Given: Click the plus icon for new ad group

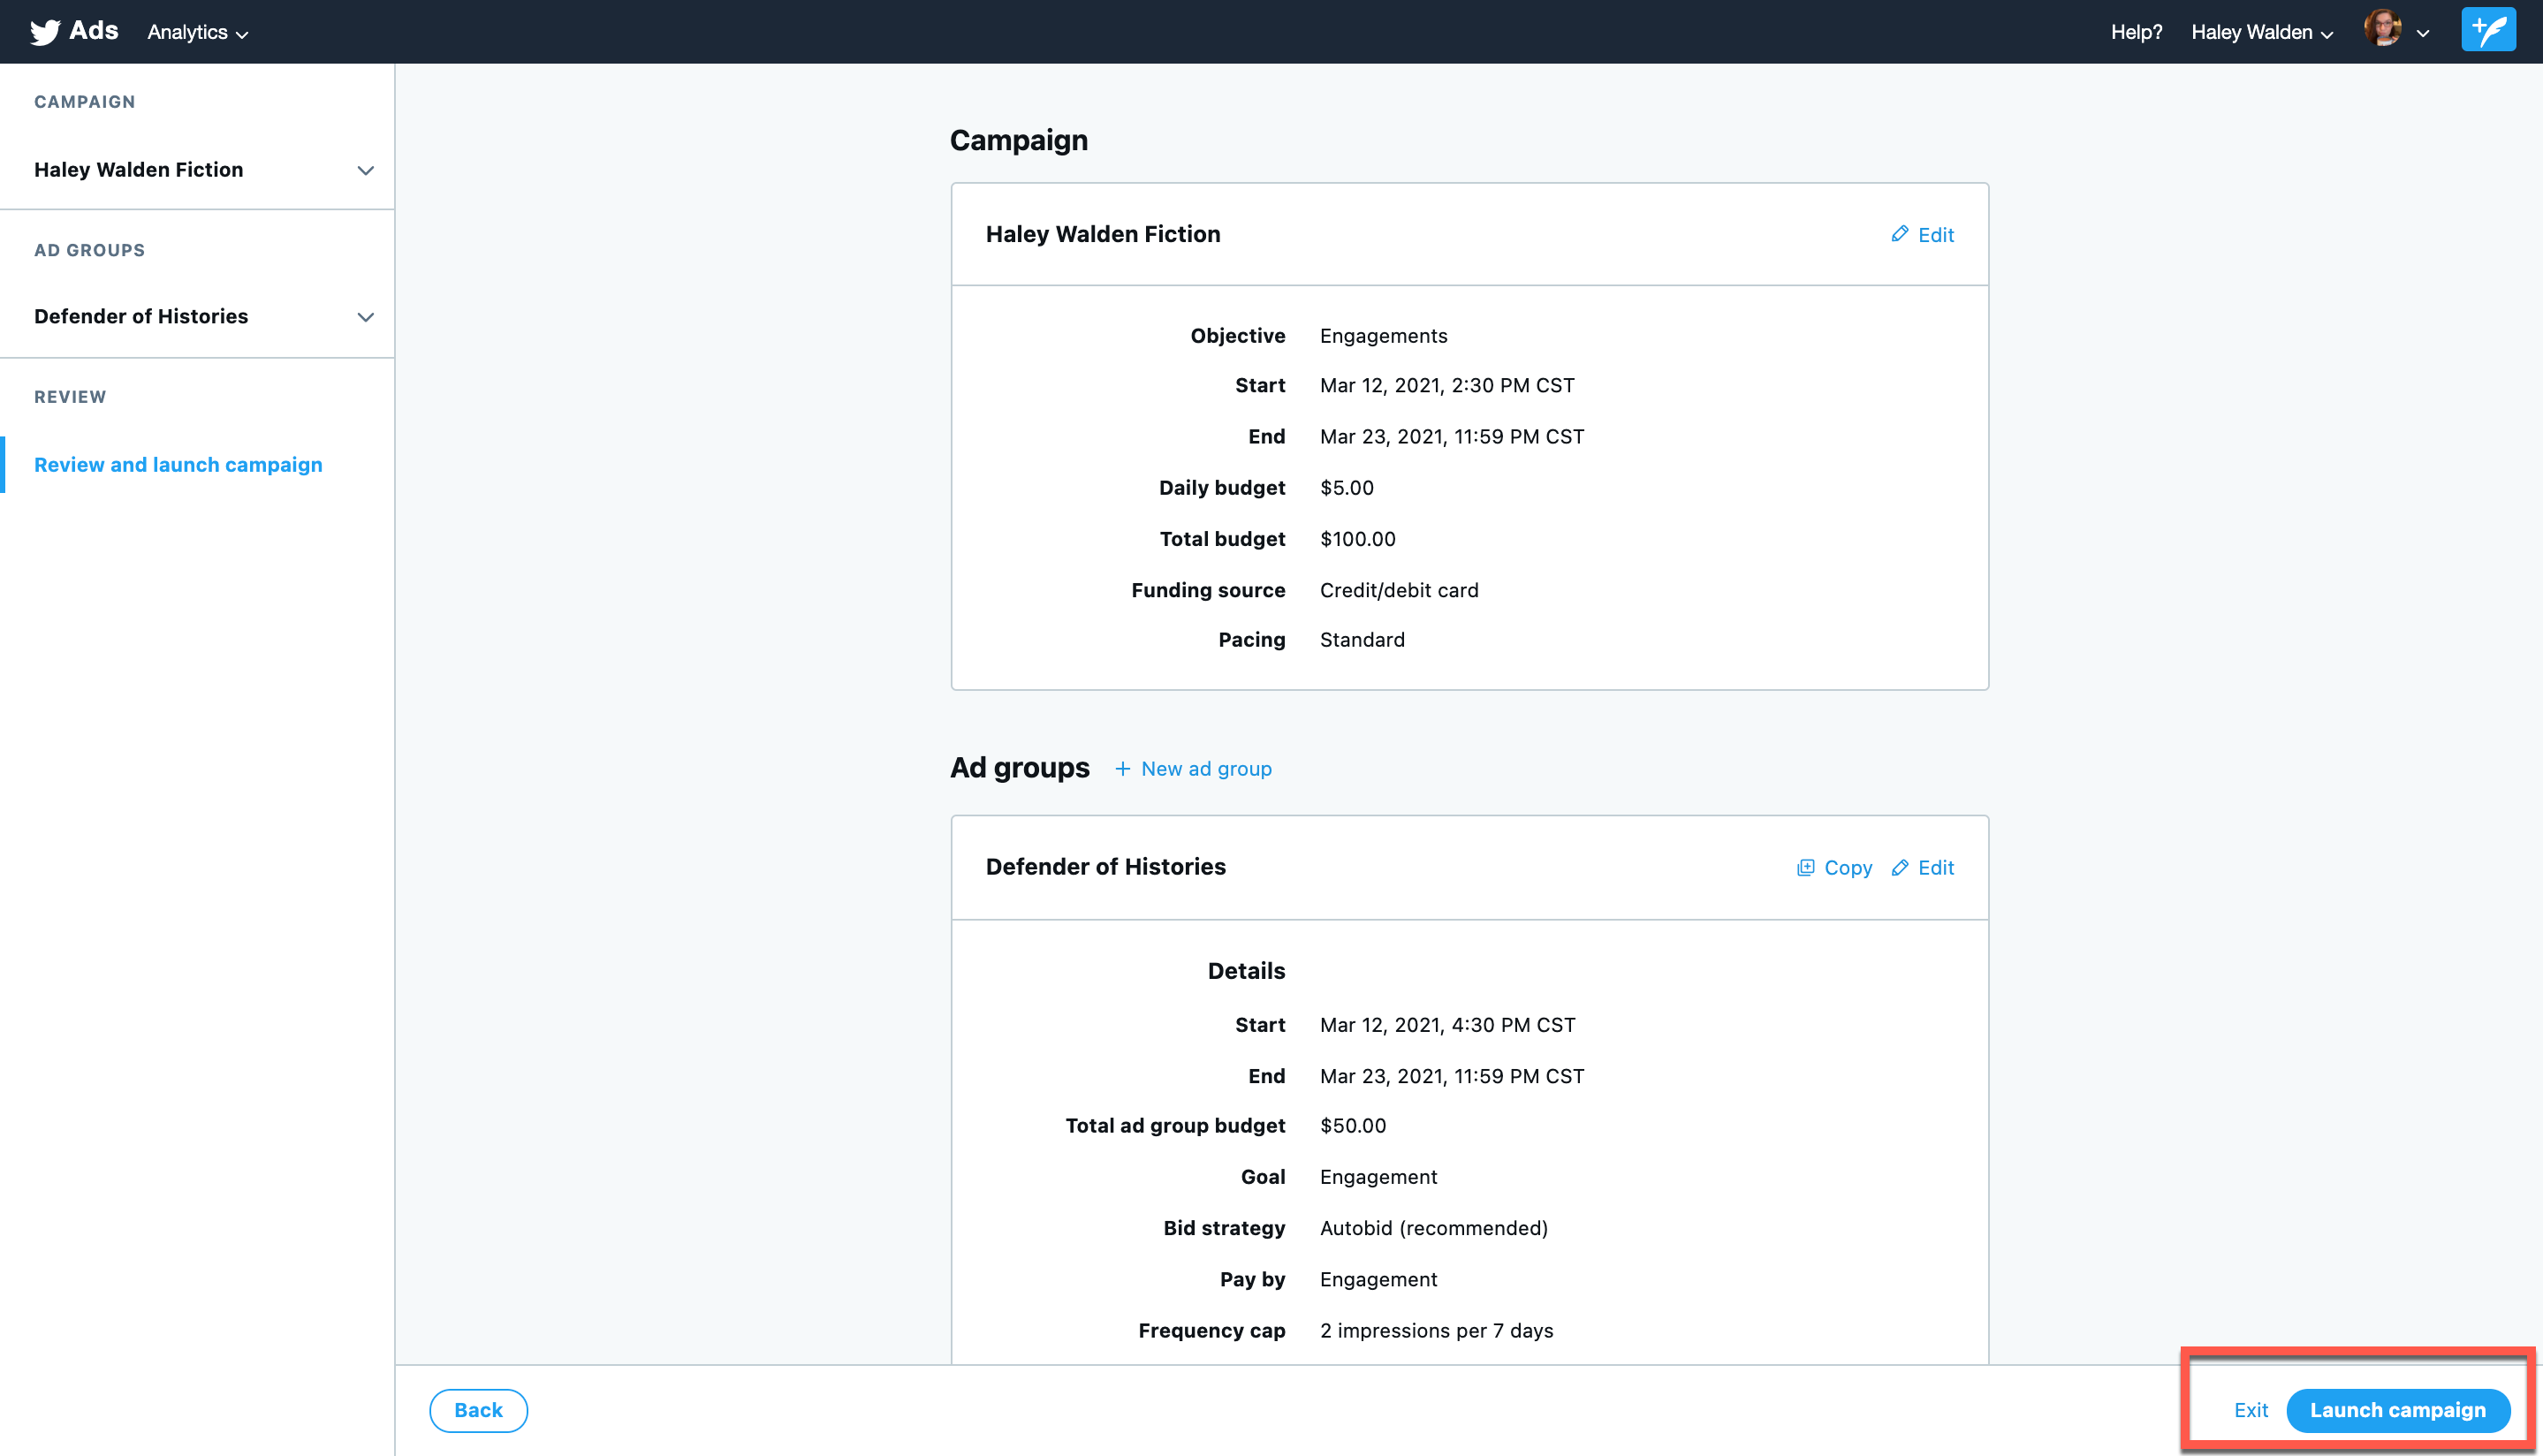Looking at the screenshot, I should (x=1122, y=769).
